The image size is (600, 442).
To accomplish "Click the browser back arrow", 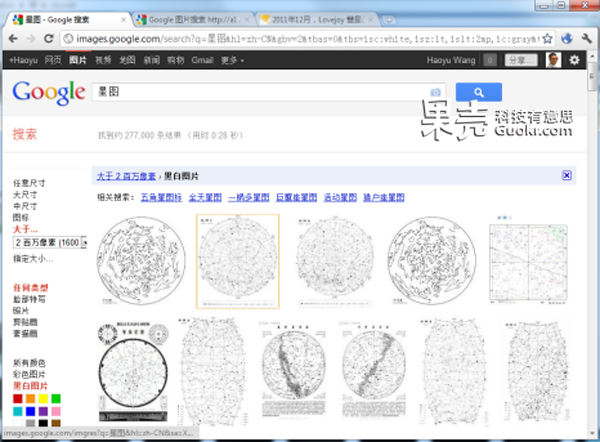I will tap(14, 39).
